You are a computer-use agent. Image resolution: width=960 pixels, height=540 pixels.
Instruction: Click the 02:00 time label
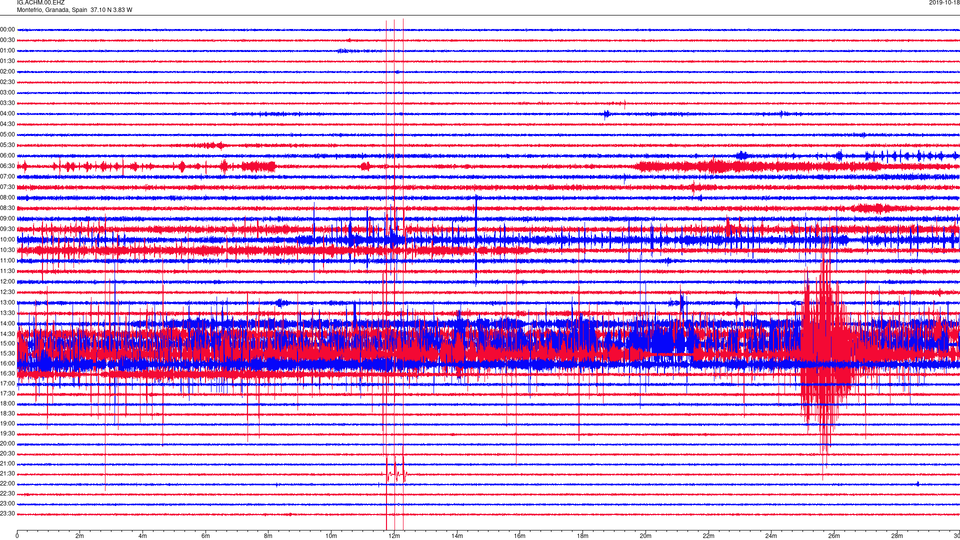(x=8, y=72)
